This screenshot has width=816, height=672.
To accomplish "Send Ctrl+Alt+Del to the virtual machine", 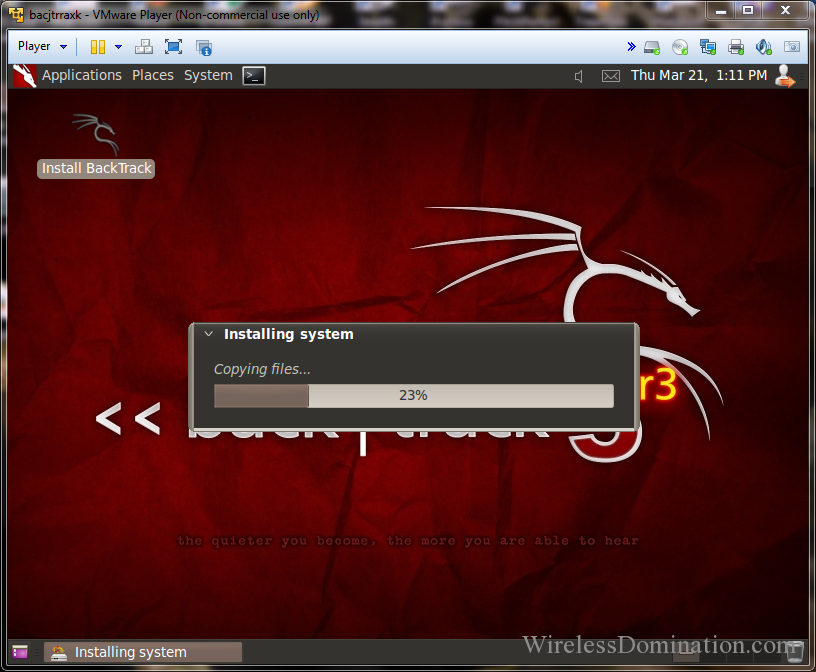I will (144, 47).
